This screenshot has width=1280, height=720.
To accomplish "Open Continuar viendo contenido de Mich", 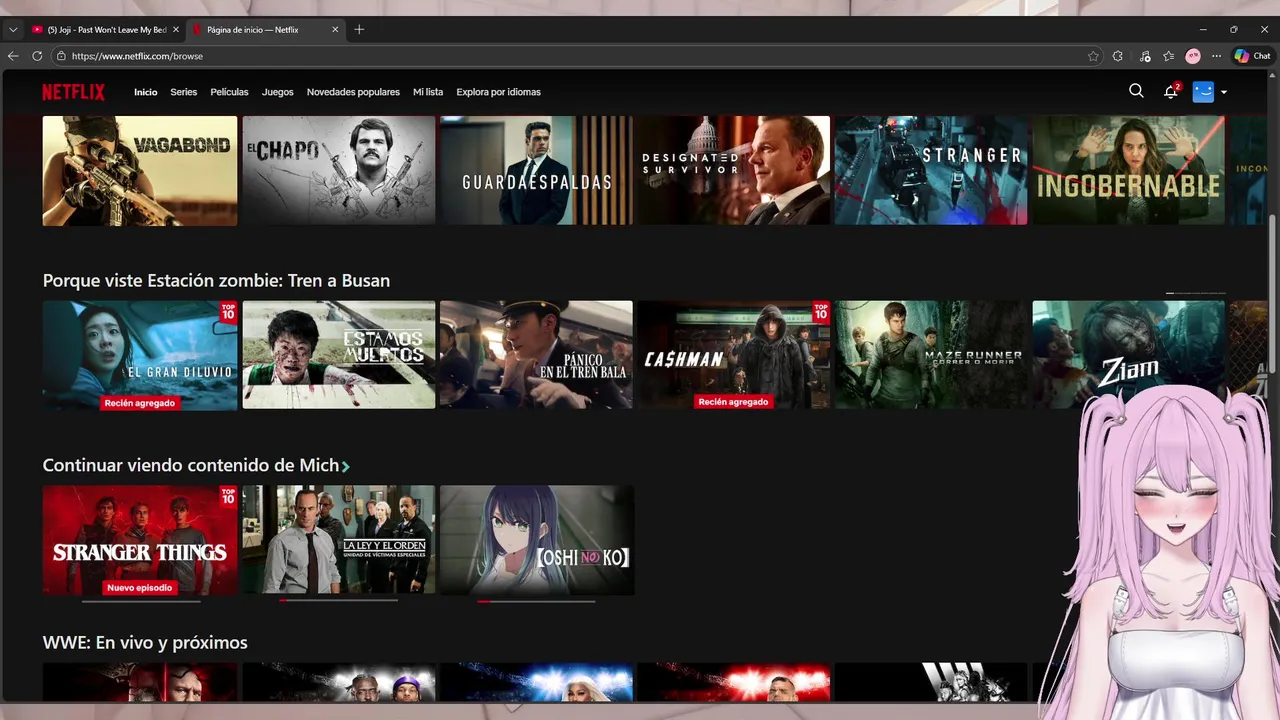I will tap(191, 466).
